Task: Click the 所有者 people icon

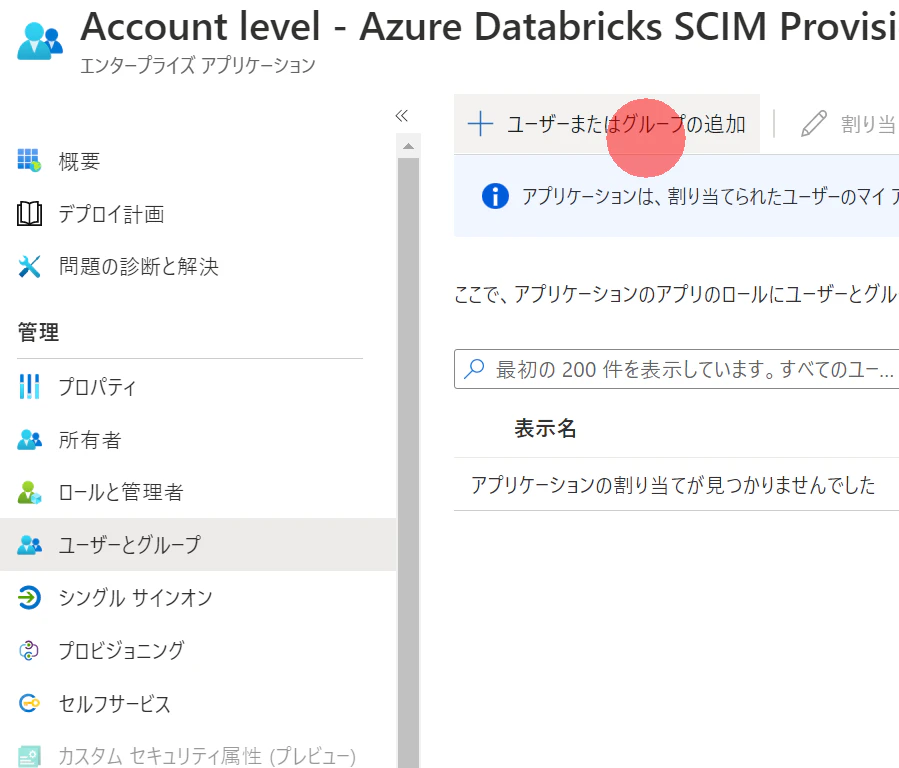Action: click(x=29, y=440)
